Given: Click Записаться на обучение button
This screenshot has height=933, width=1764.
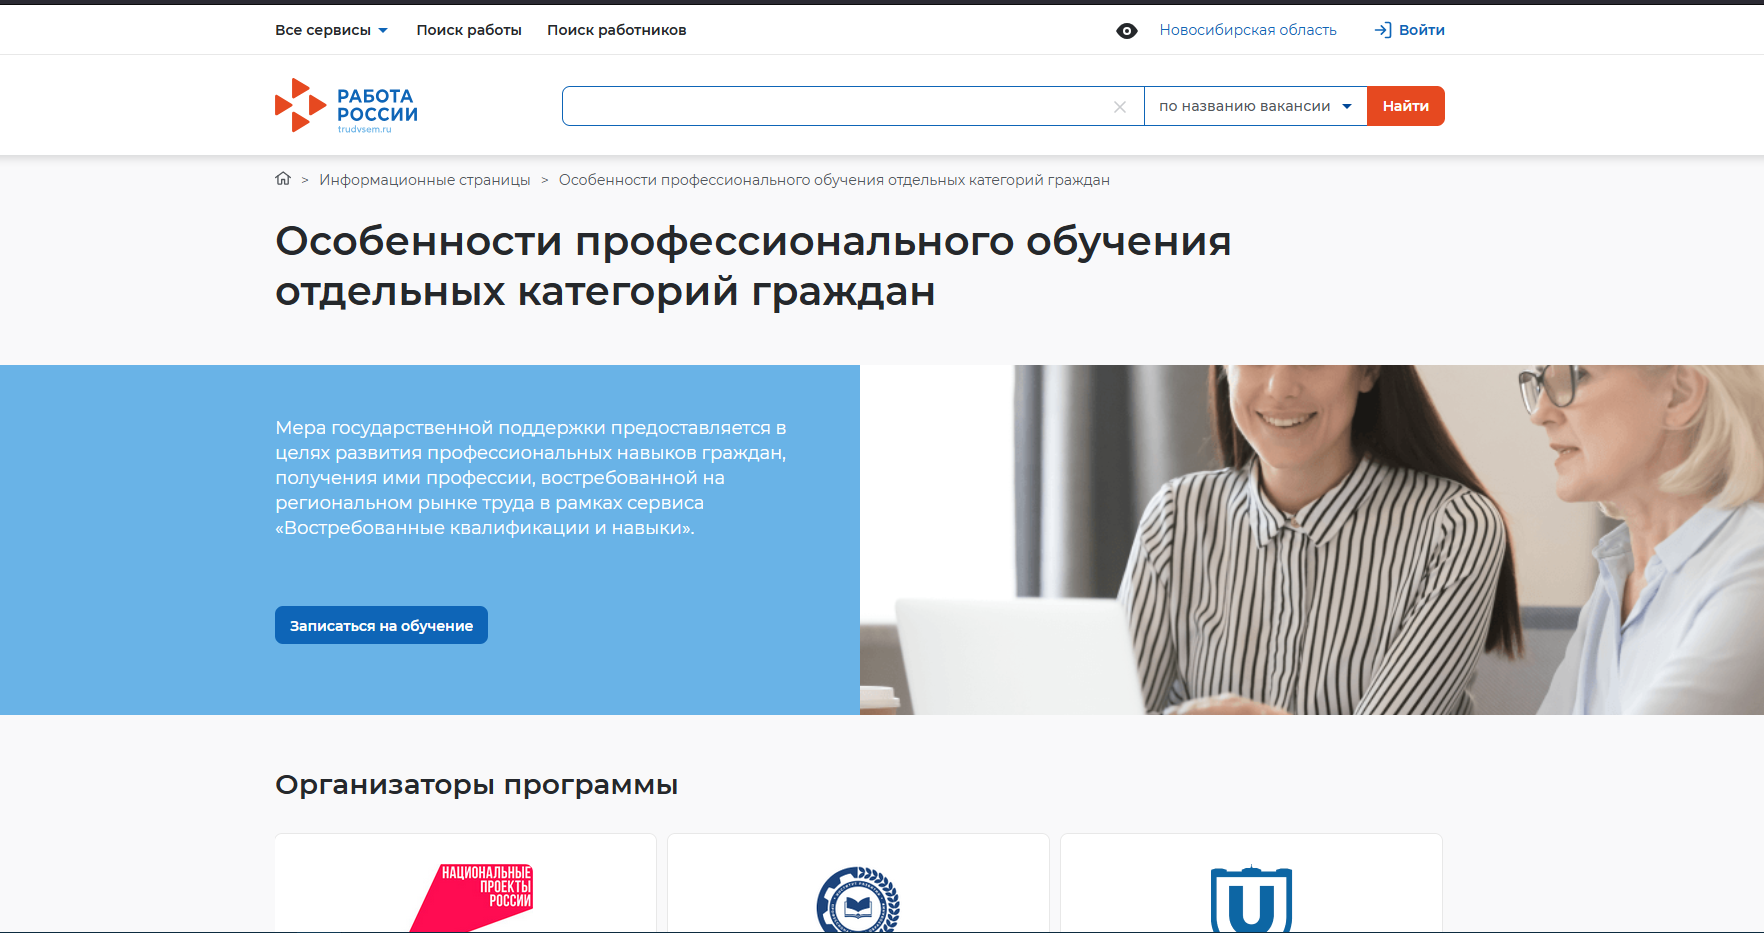Looking at the screenshot, I should click(x=381, y=625).
